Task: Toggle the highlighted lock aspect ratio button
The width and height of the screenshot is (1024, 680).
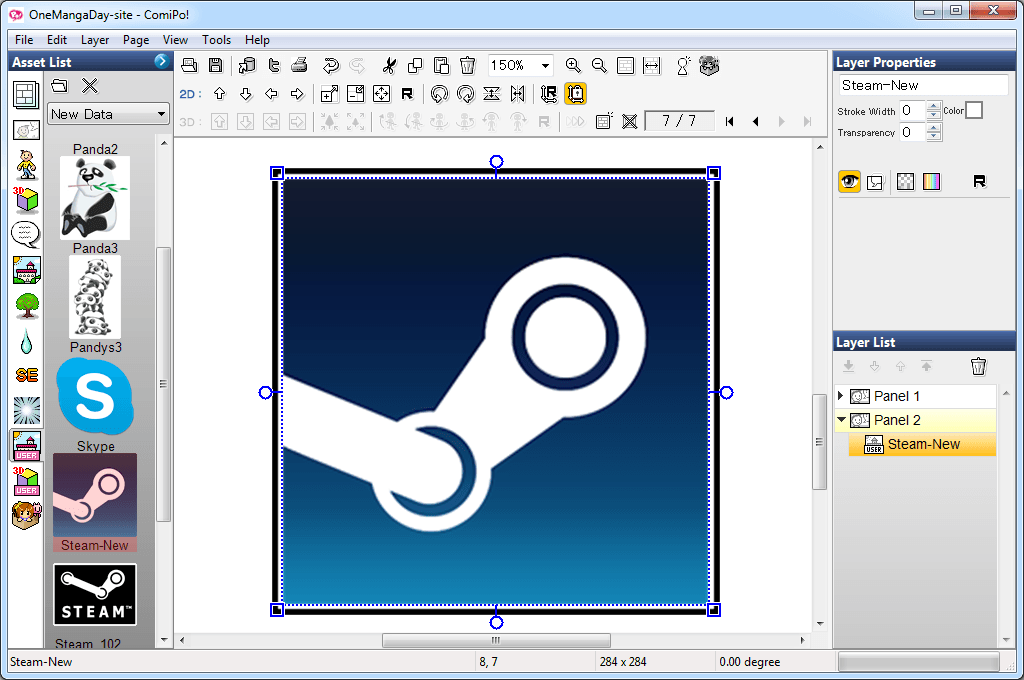Action: point(575,94)
